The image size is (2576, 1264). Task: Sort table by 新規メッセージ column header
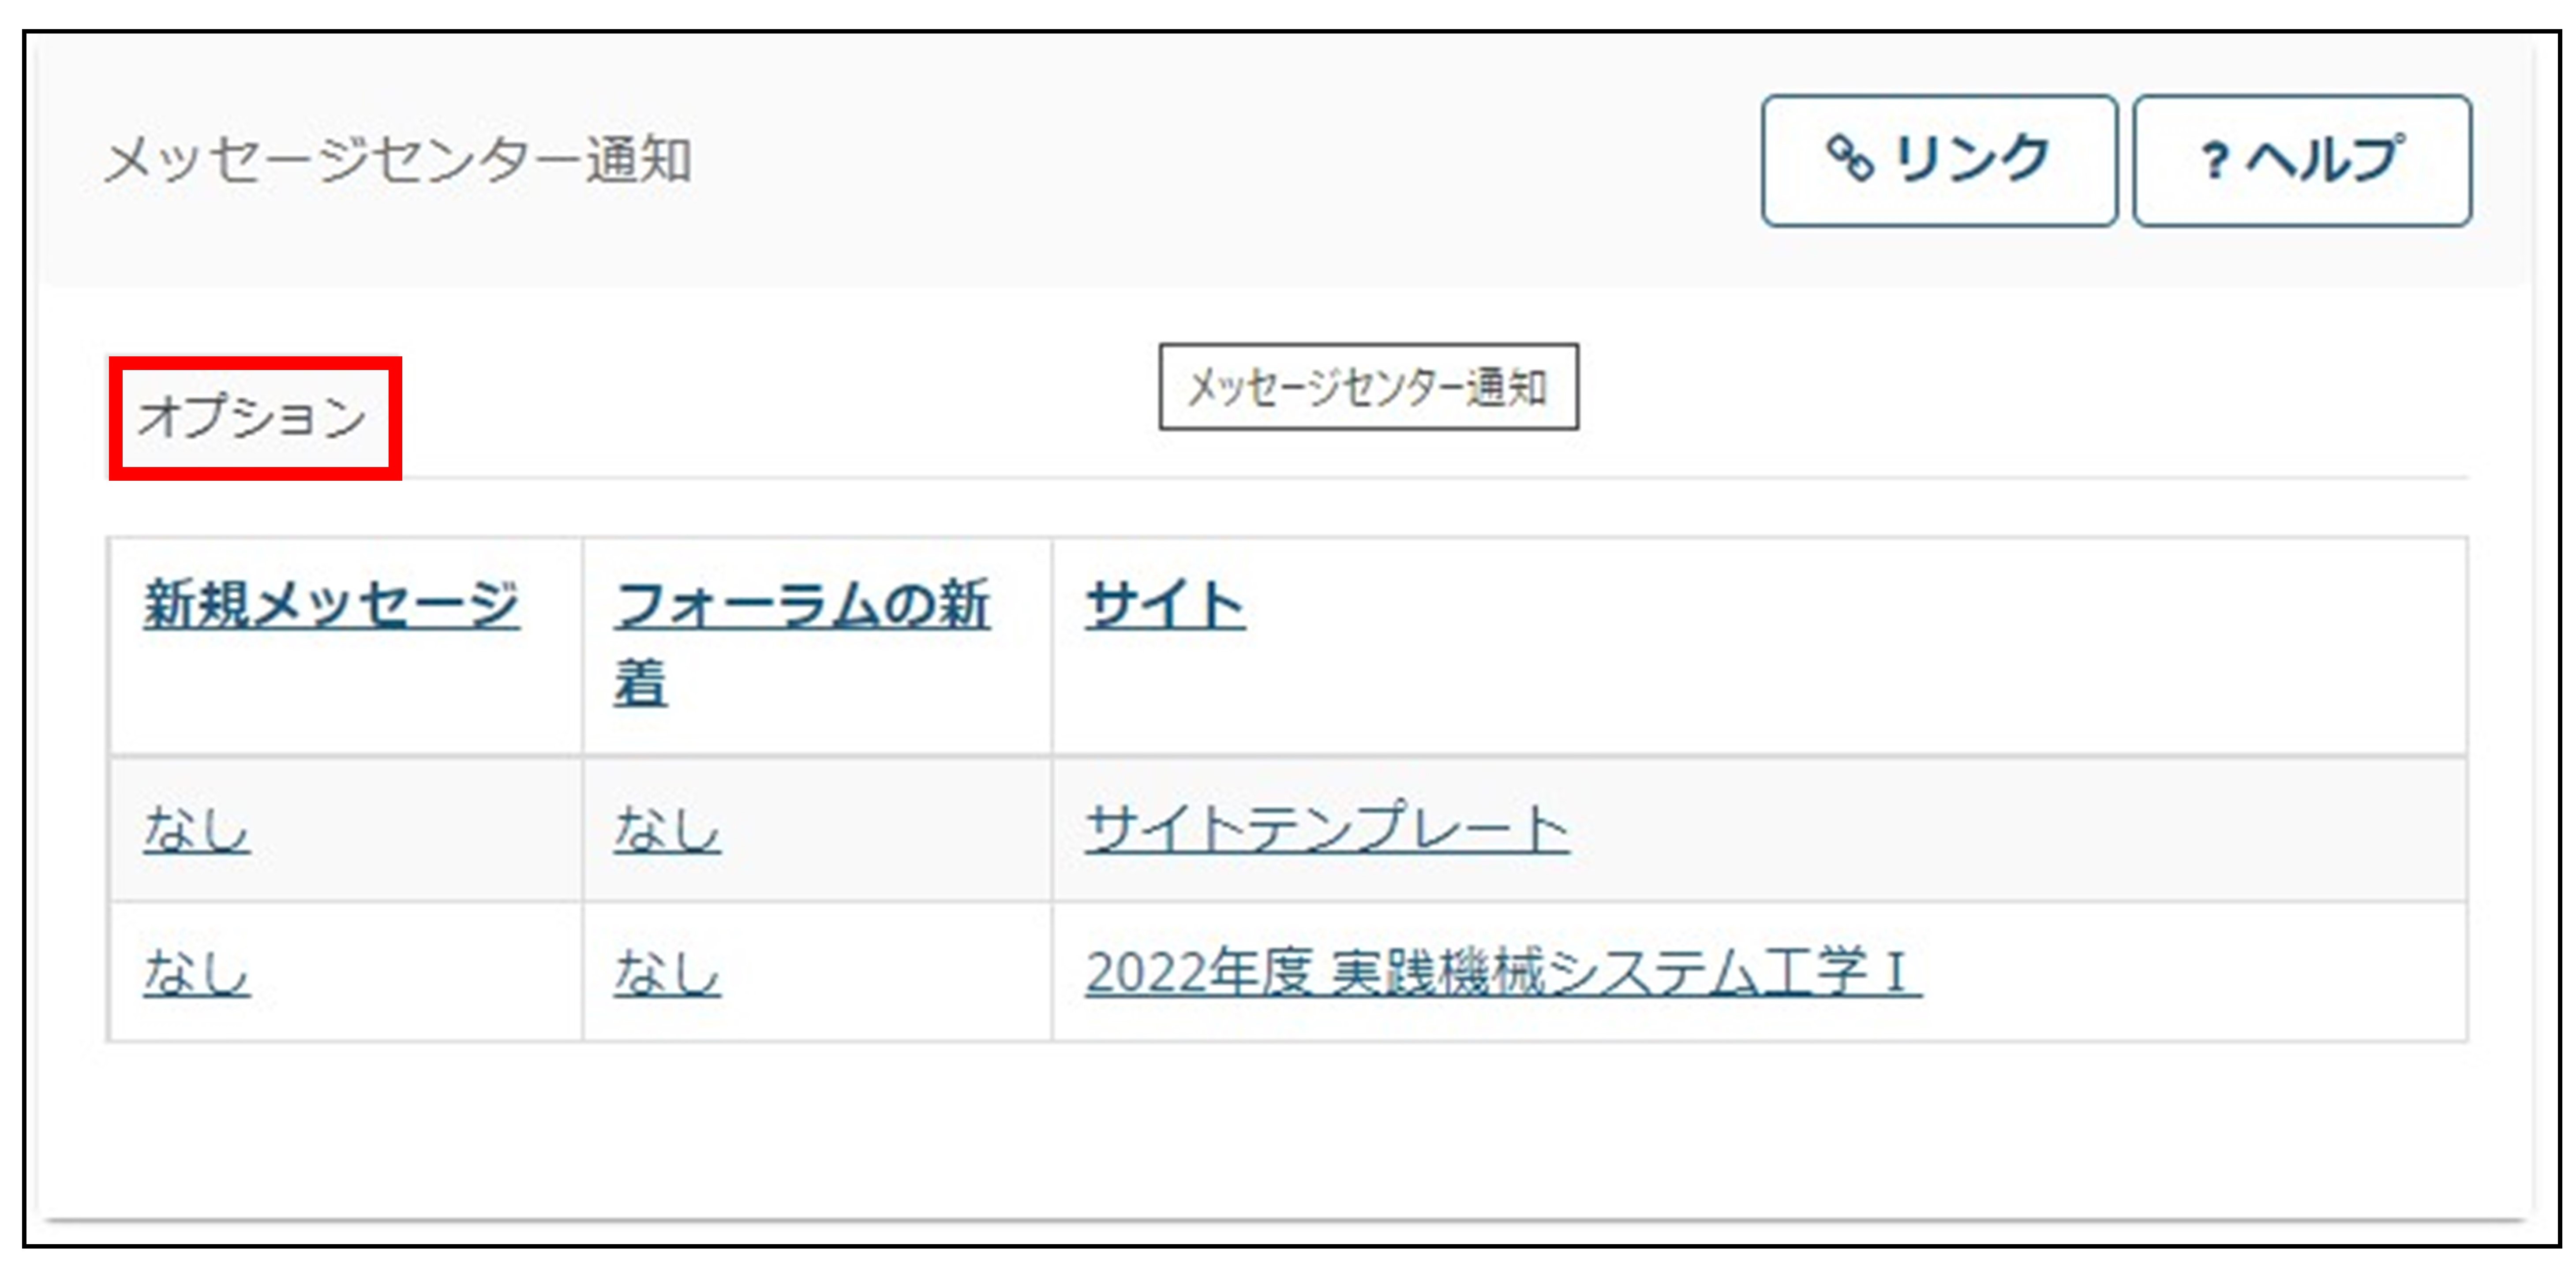coord(331,605)
